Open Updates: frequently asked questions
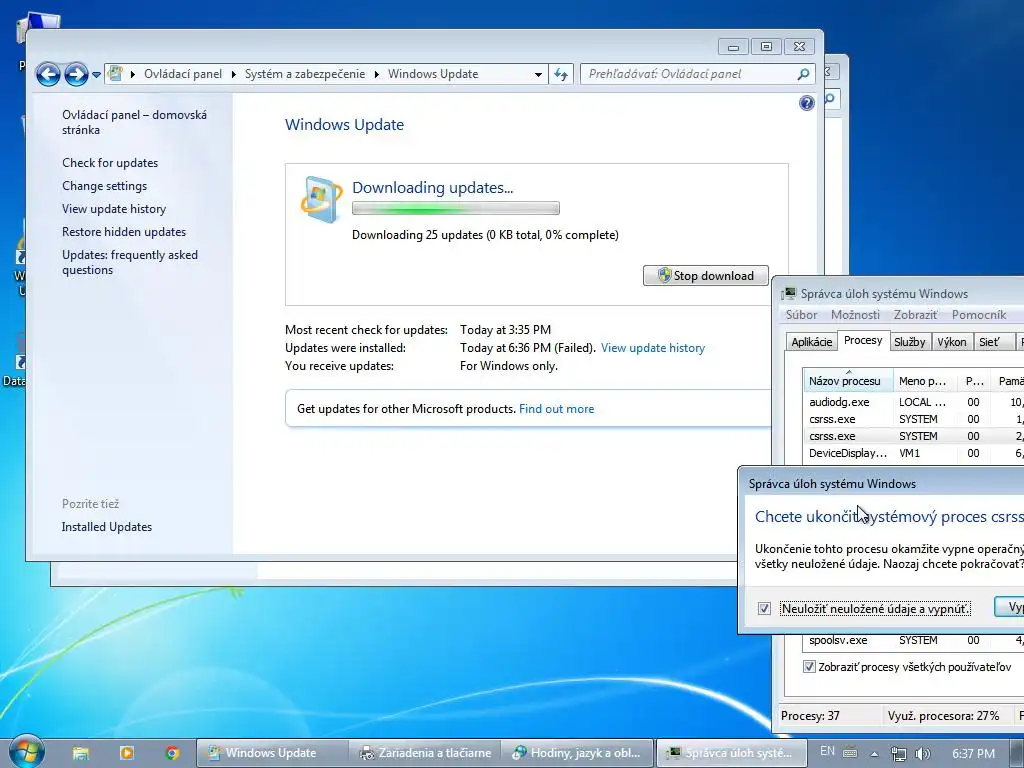 click(130, 263)
